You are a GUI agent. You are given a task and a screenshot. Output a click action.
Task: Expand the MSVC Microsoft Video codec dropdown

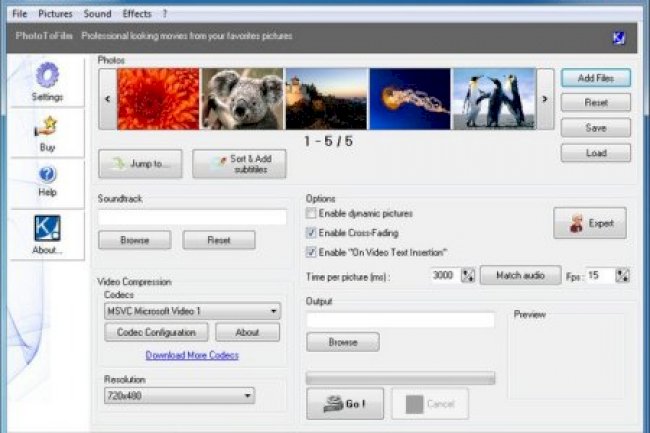[273, 311]
